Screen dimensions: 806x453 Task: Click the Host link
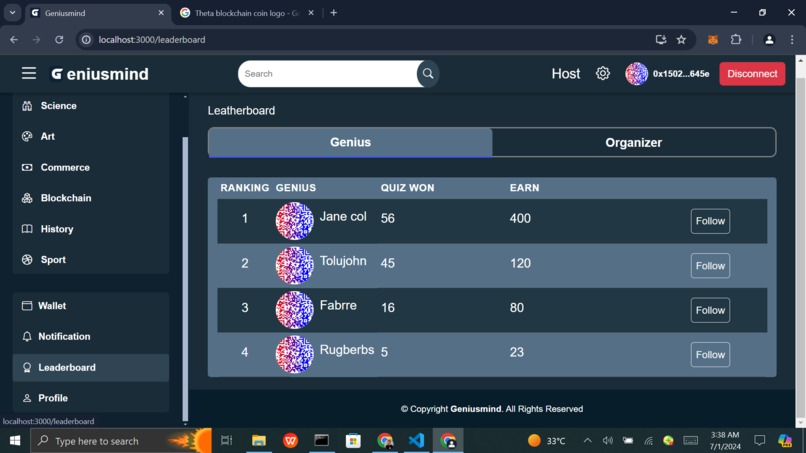[x=565, y=74]
